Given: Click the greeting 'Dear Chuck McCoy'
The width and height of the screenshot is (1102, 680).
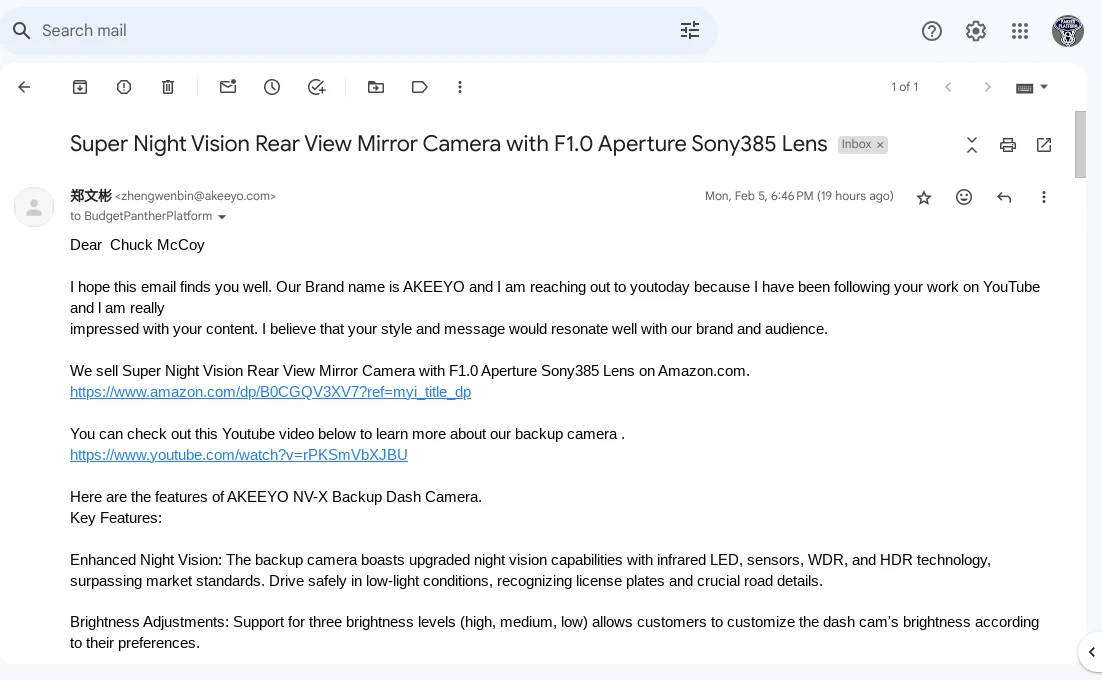Looking at the screenshot, I should click(138, 245).
